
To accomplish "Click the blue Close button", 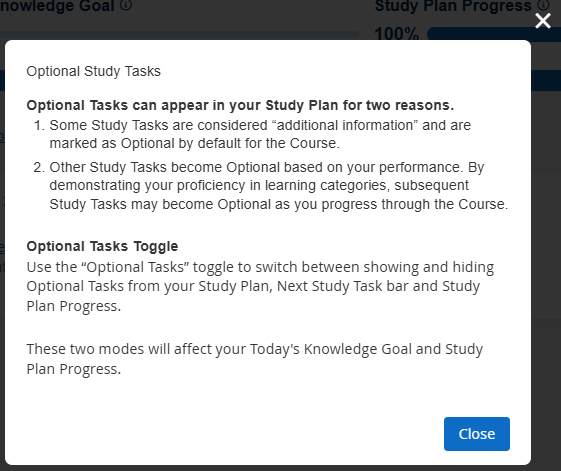I will pos(477,434).
